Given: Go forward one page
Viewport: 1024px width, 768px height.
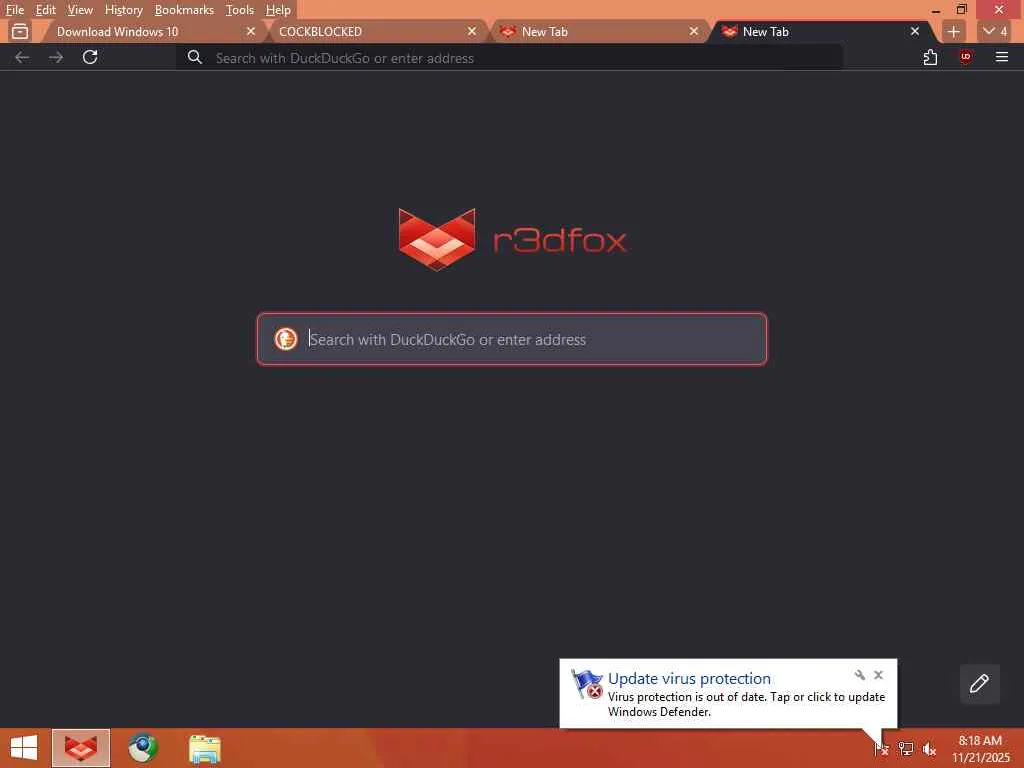Looking at the screenshot, I should (56, 57).
